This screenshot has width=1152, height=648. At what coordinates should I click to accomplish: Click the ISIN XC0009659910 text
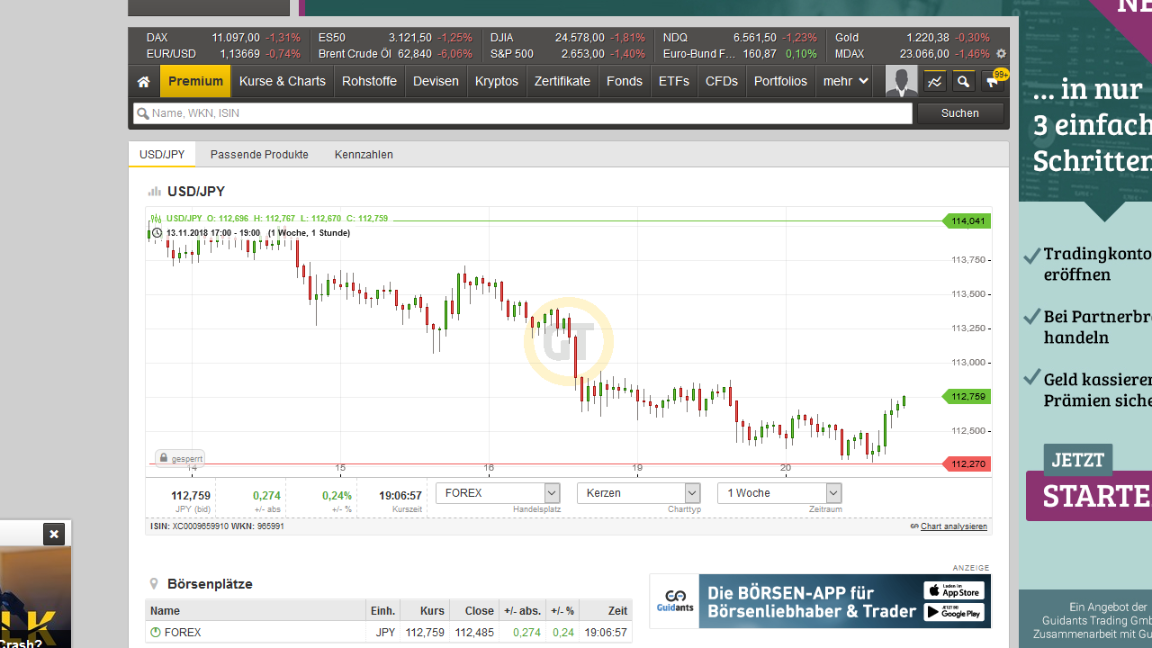pyautogui.click(x=190, y=526)
